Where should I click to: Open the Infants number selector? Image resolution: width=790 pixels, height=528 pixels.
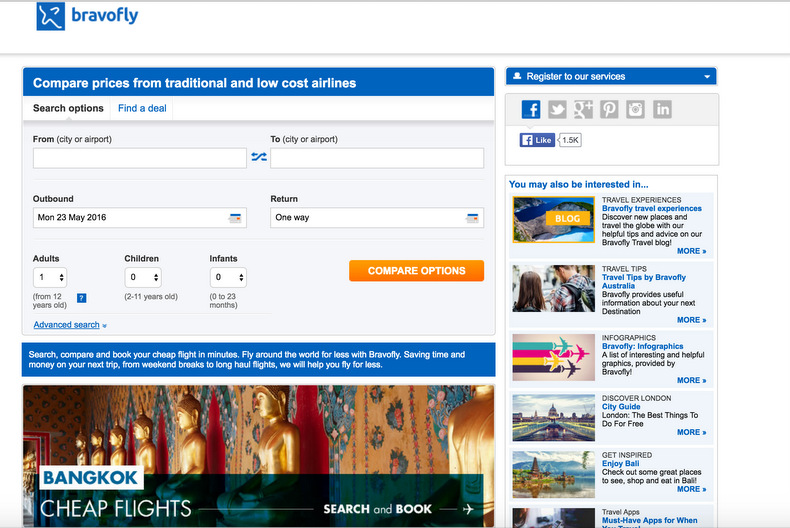(x=228, y=277)
